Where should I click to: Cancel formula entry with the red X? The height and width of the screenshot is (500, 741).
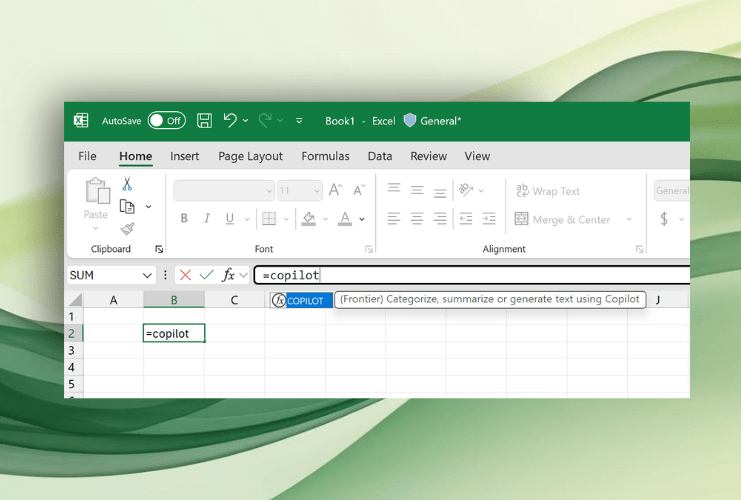click(x=187, y=275)
